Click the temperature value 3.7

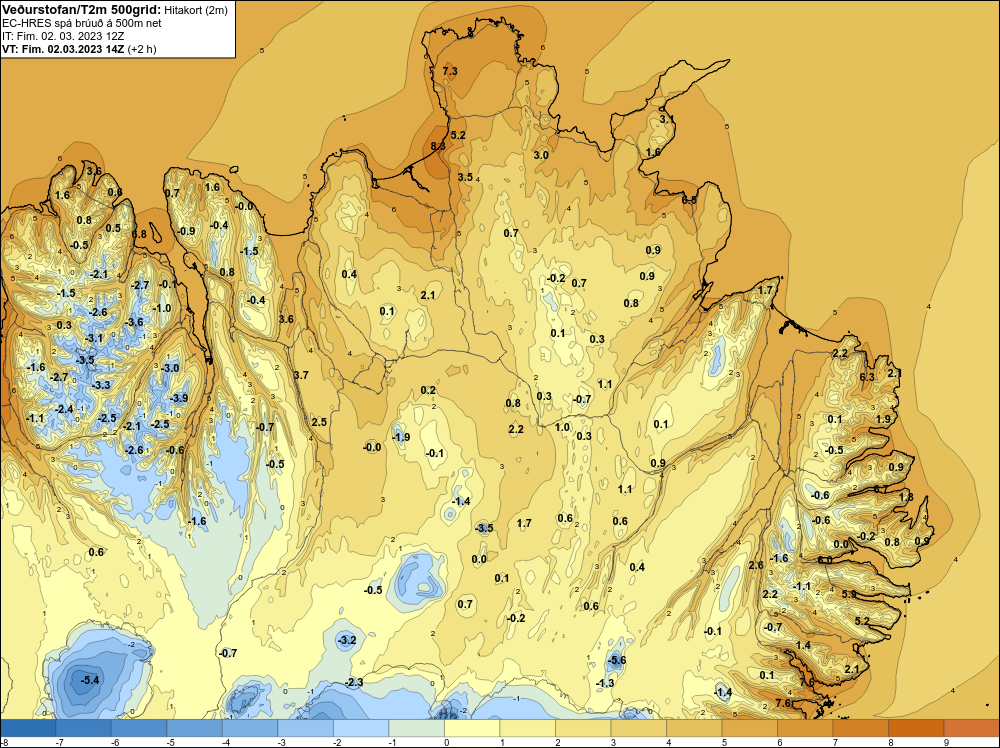point(301,375)
